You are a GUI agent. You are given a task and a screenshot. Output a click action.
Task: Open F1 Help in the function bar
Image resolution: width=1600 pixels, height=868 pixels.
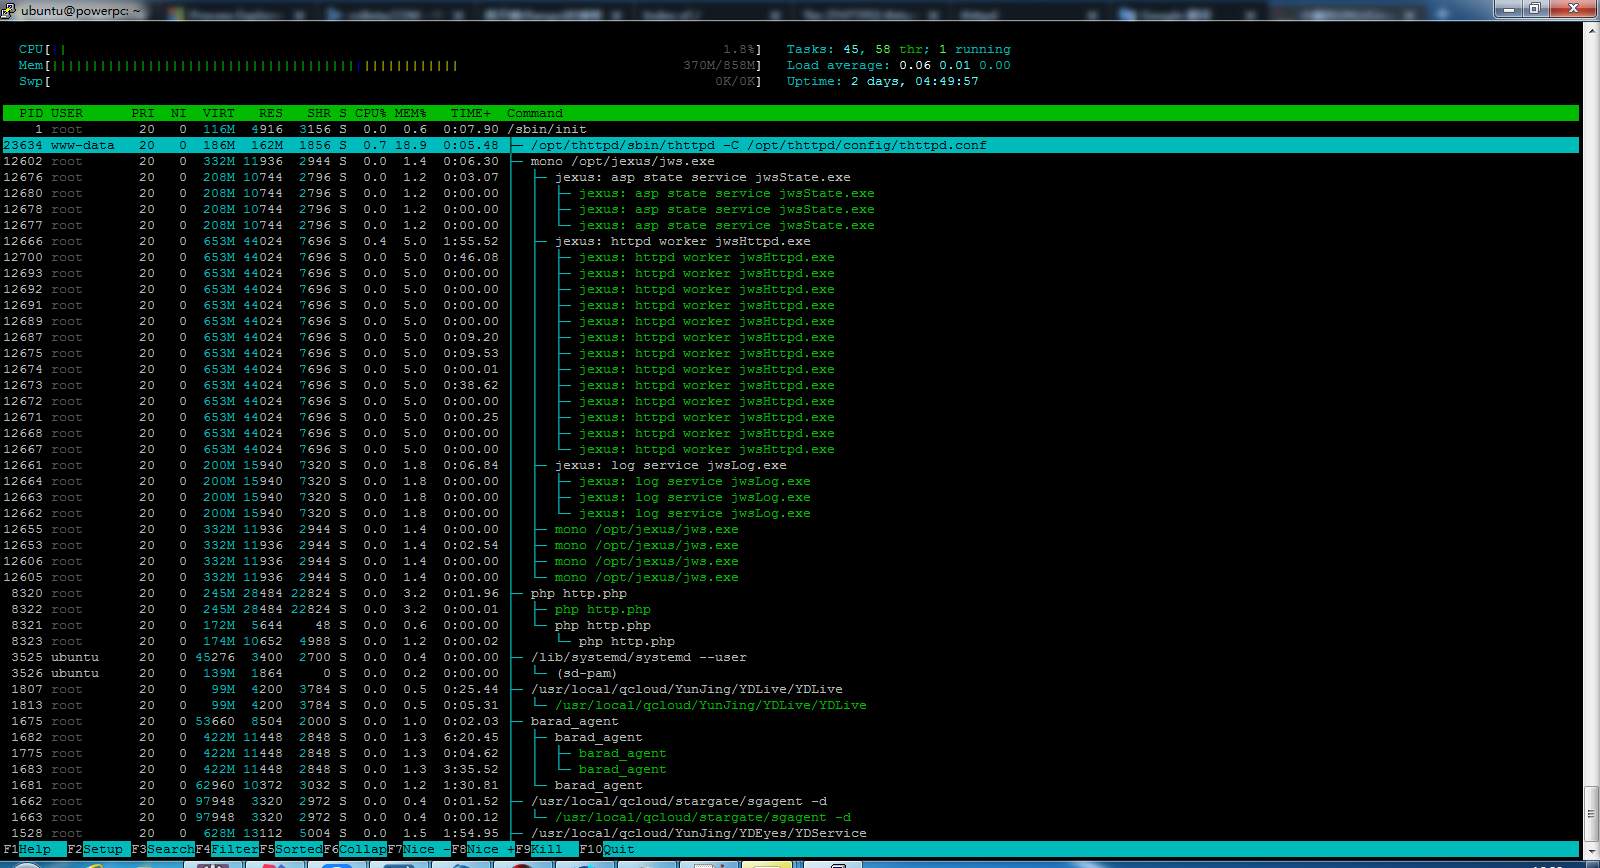(x=27, y=849)
